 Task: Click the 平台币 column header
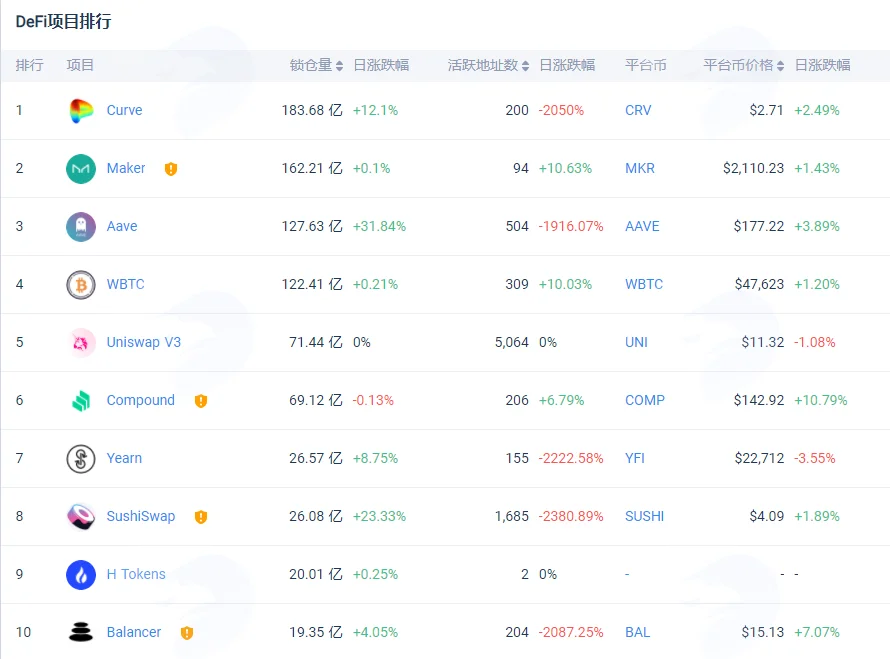pyautogui.click(x=645, y=65)
